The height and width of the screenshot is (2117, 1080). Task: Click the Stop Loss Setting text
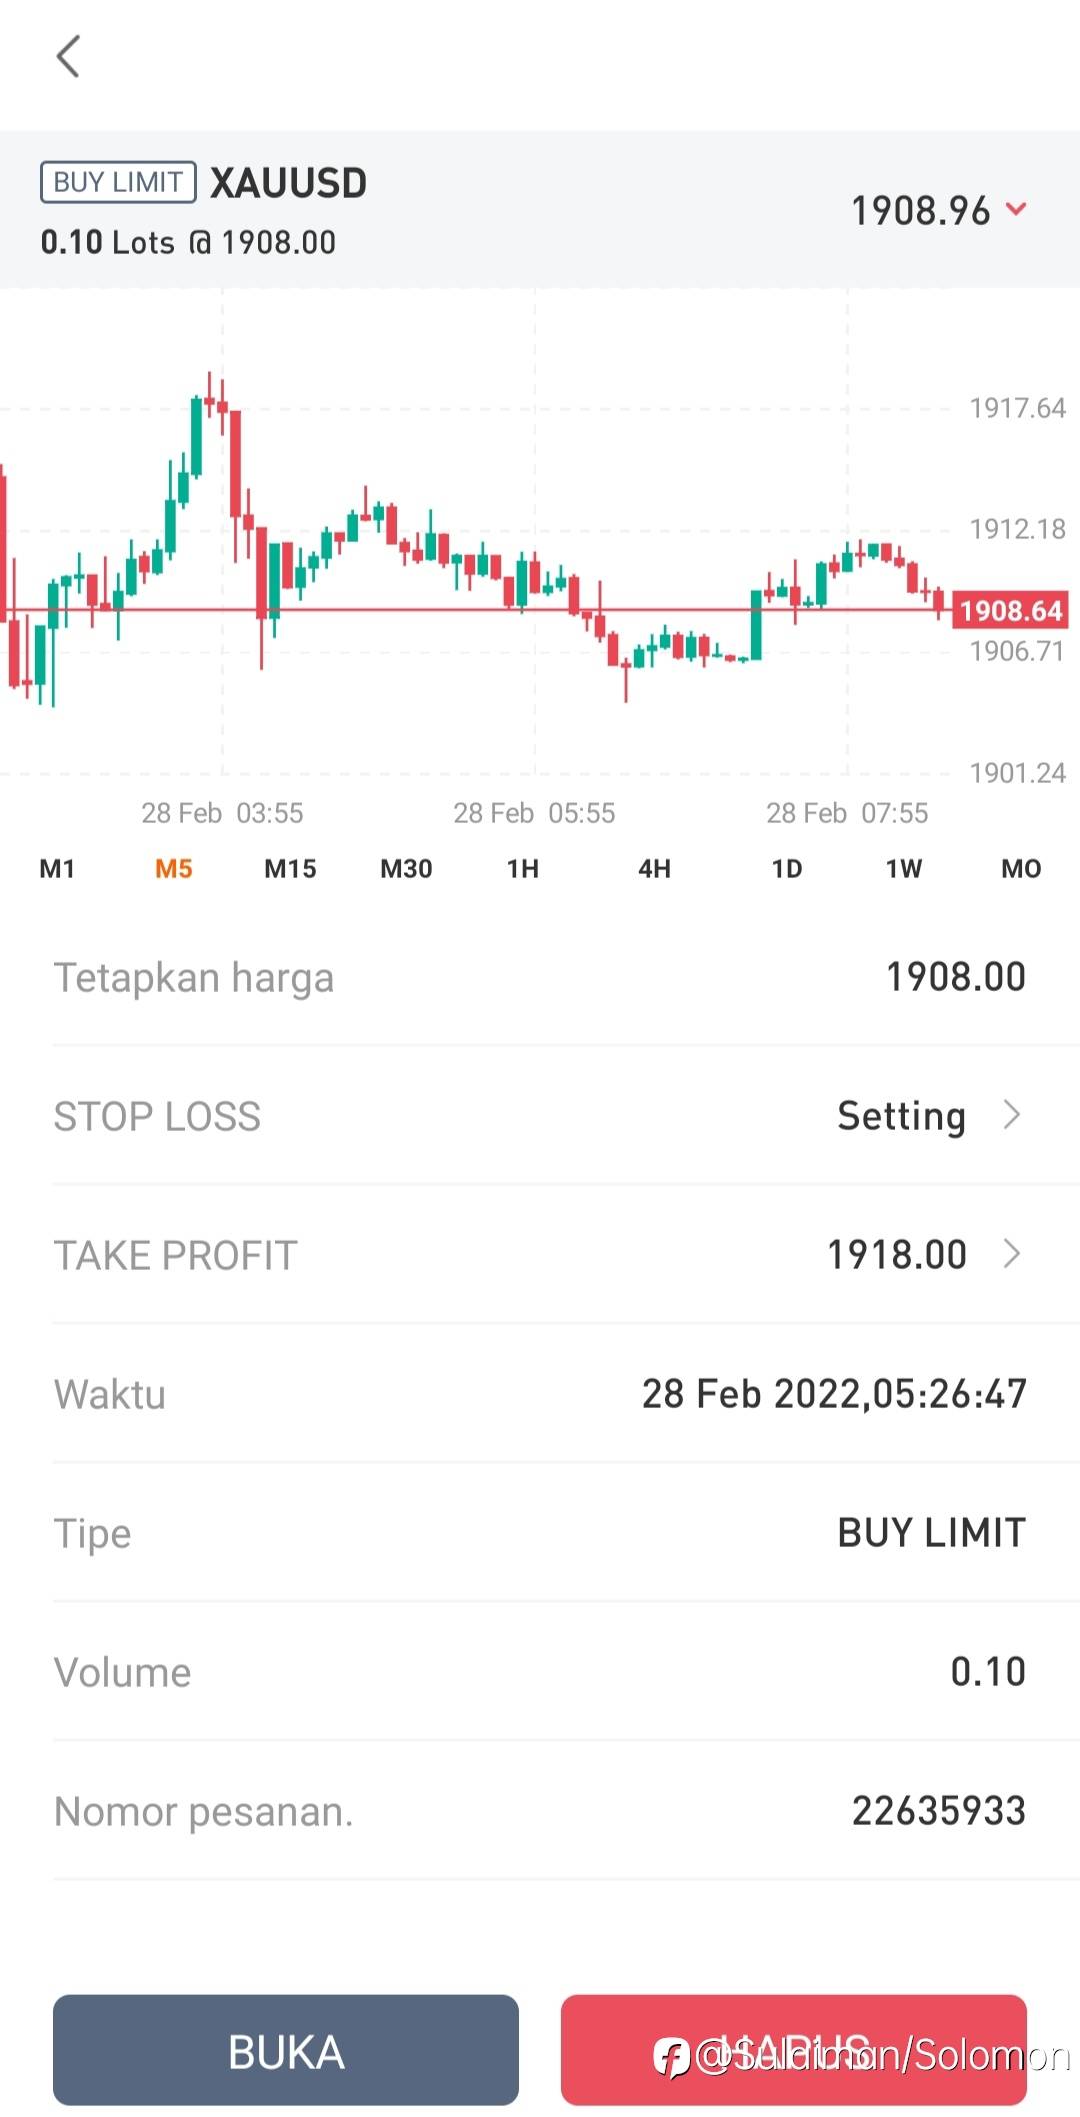click(901, 1115)
